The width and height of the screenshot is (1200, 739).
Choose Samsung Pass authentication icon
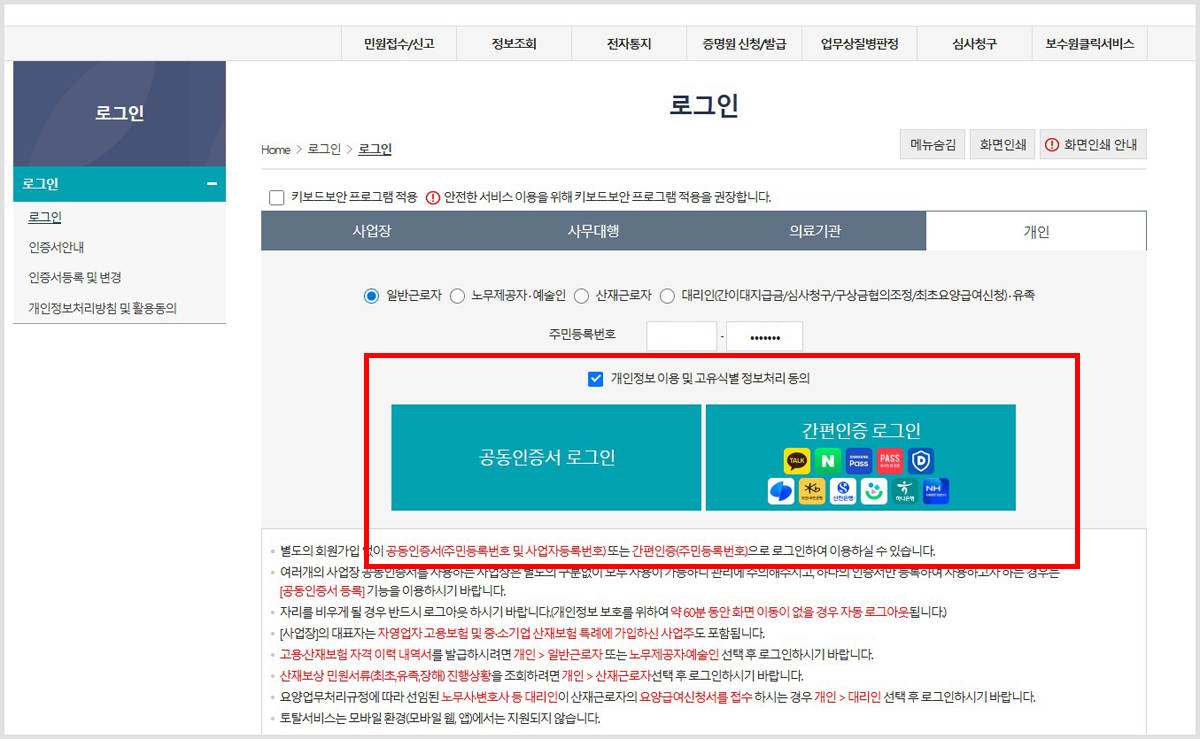pyautogui.click(x=857, y=460)
